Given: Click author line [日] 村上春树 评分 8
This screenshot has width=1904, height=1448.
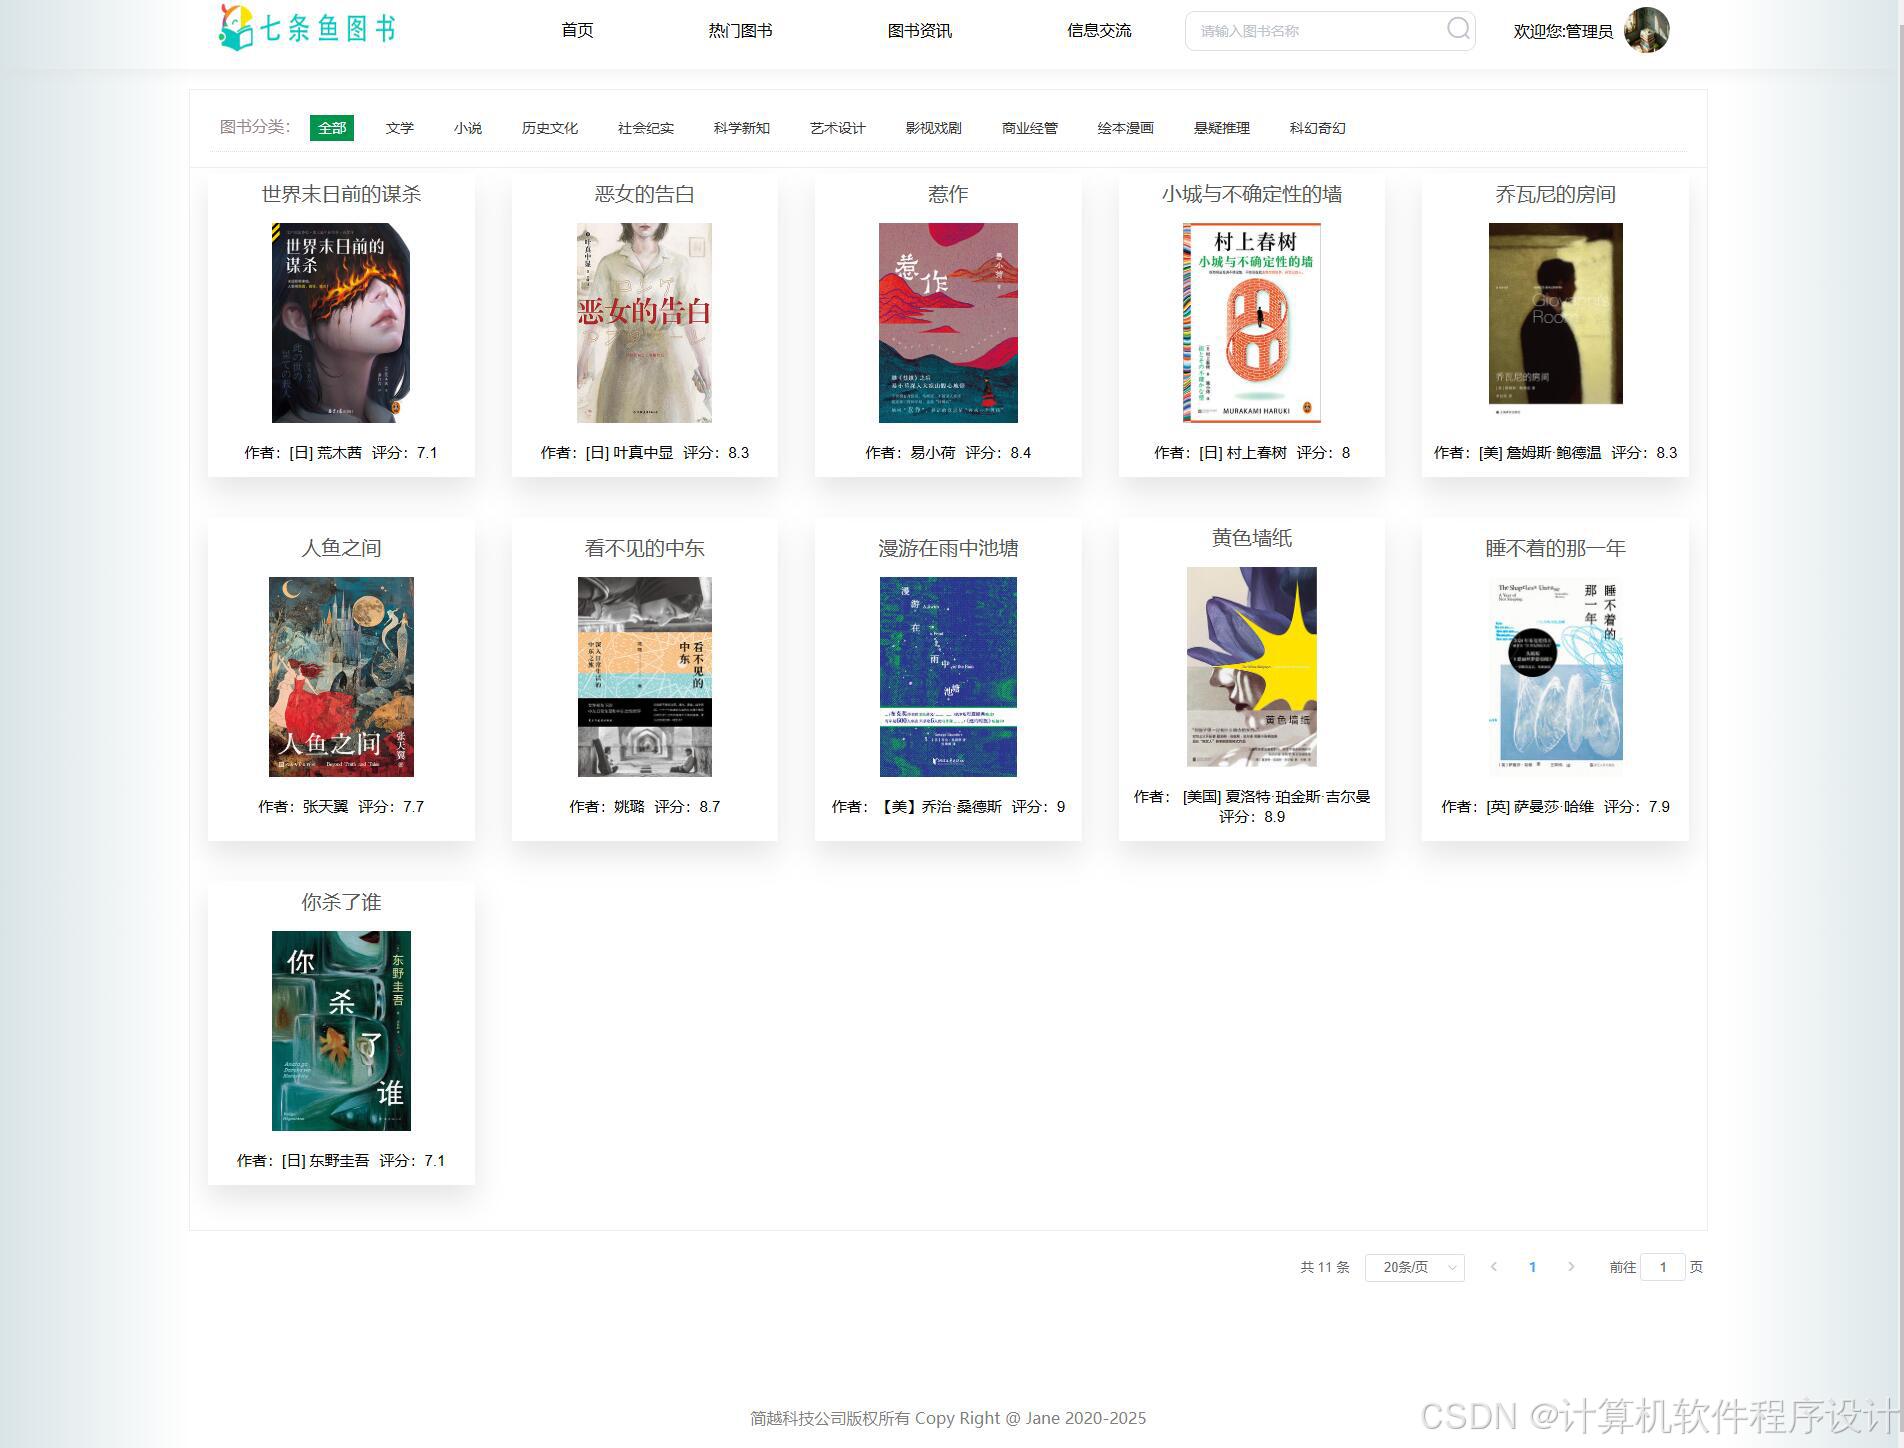Looking at the screenshot, I should [x=1252, y=453].
